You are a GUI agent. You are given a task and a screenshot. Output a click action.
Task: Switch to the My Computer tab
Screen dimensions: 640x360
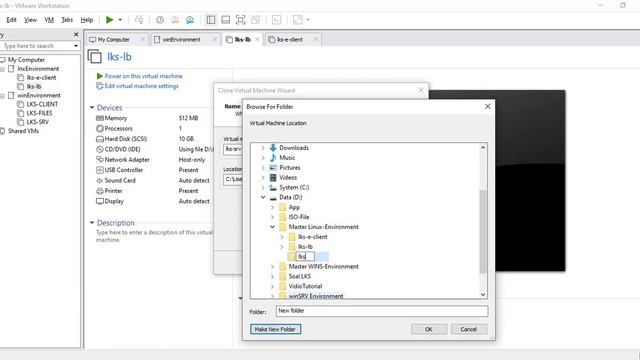coord(113,40)
